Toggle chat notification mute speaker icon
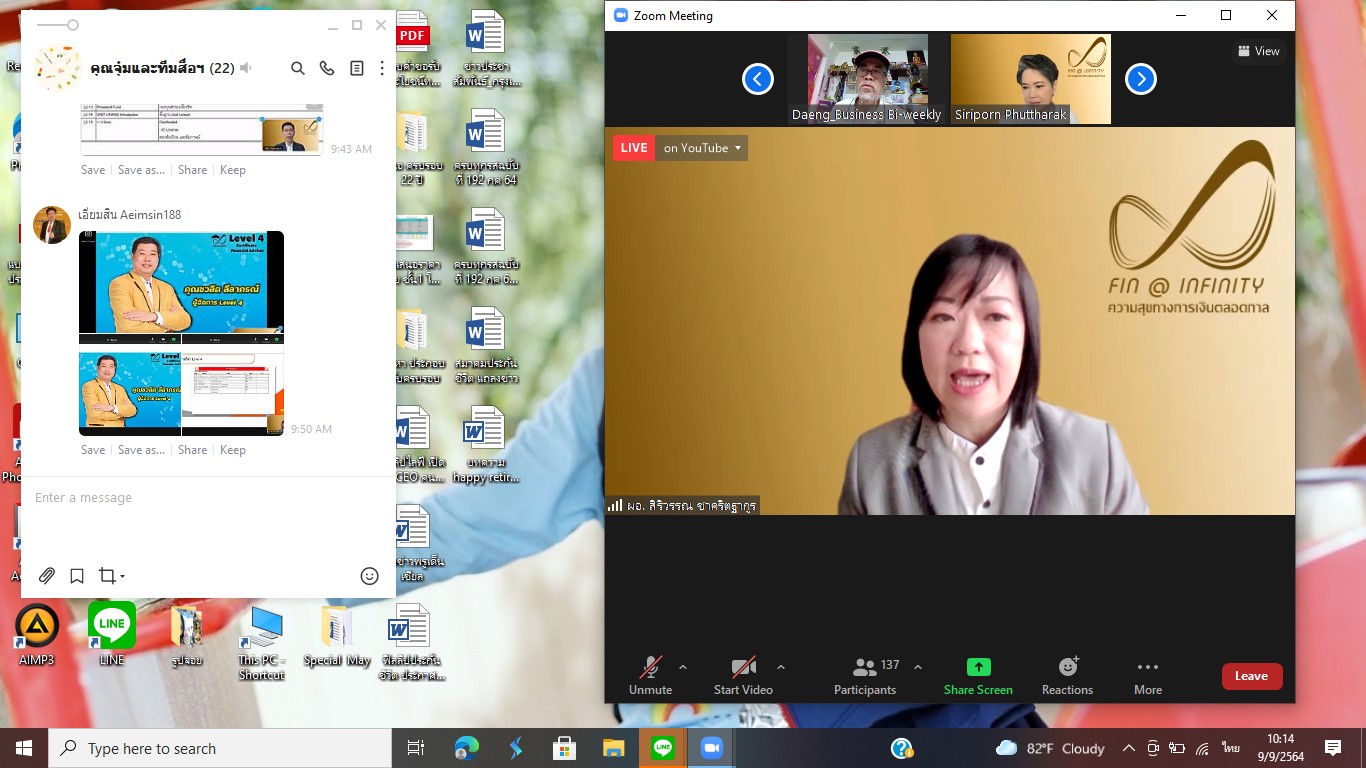The height and width of the screenshot is (768, 1366). [246, 68]
